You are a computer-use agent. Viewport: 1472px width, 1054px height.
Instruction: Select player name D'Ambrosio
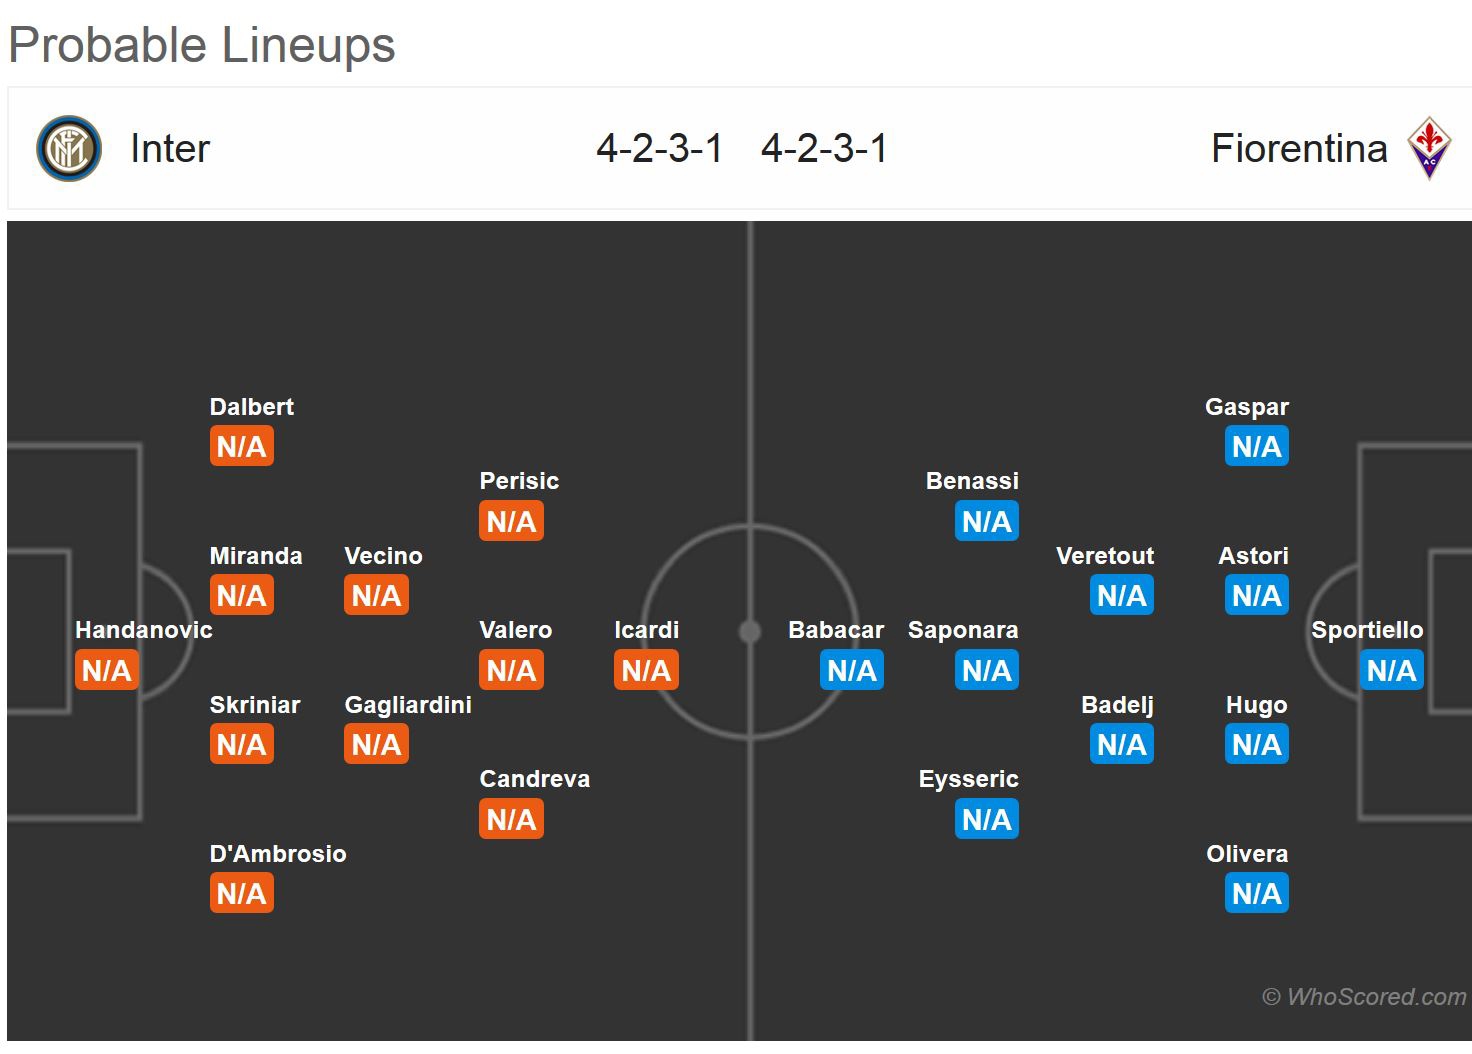(x=278, y=854)
